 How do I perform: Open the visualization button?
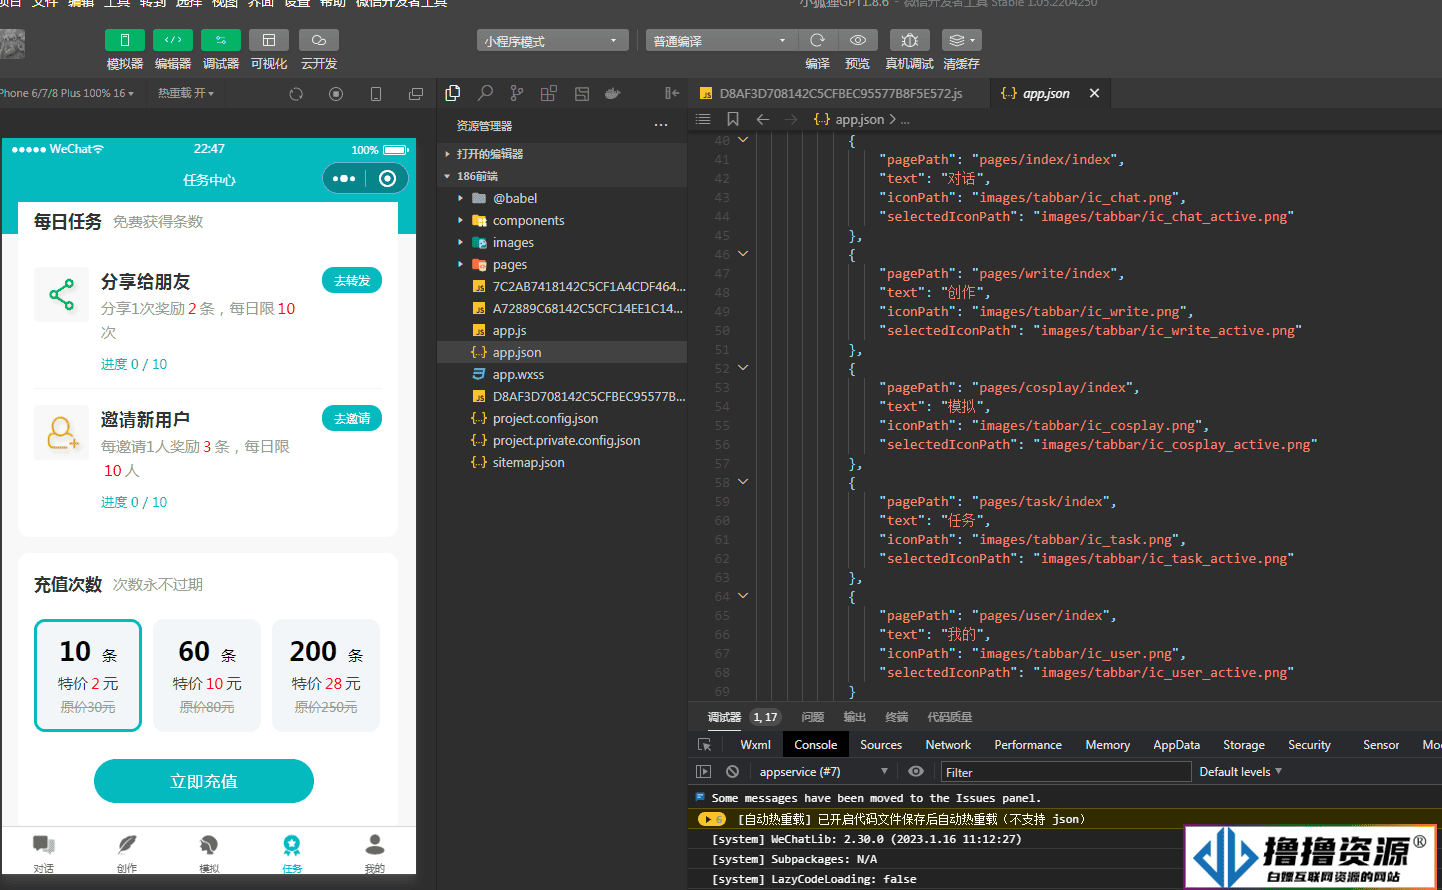(268, 40)
